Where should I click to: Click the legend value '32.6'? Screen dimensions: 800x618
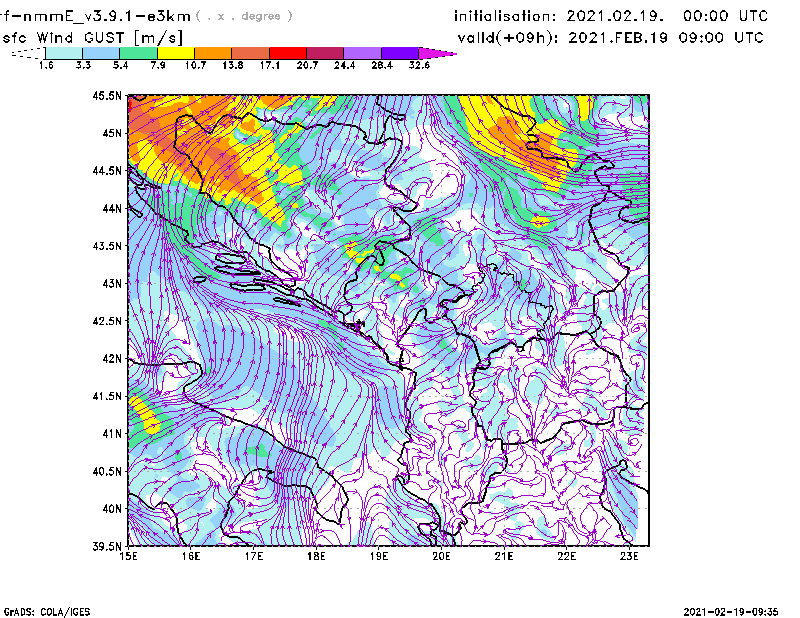coord(419,65)
